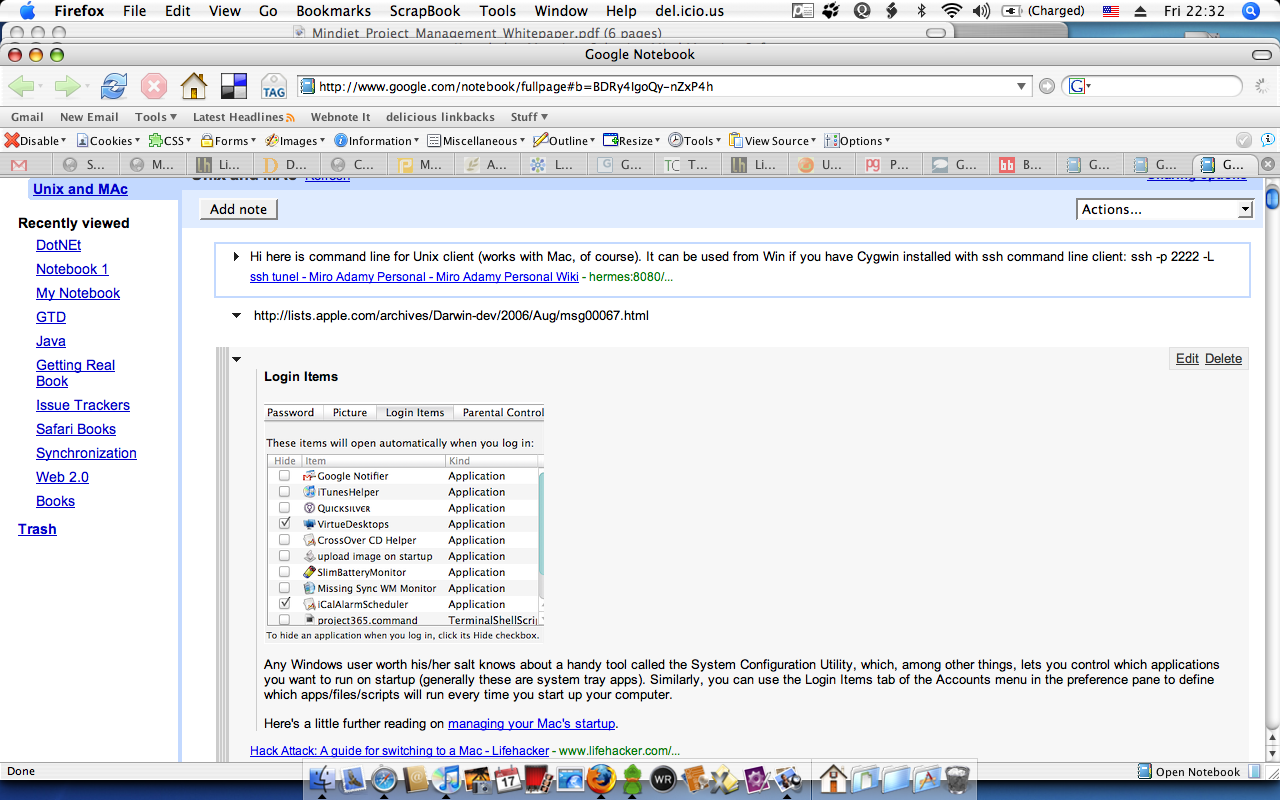This screenshot has height=800, width=1280.
Task: Open the address bar history dropdown arrow
Action: (x=1021, y=86)
